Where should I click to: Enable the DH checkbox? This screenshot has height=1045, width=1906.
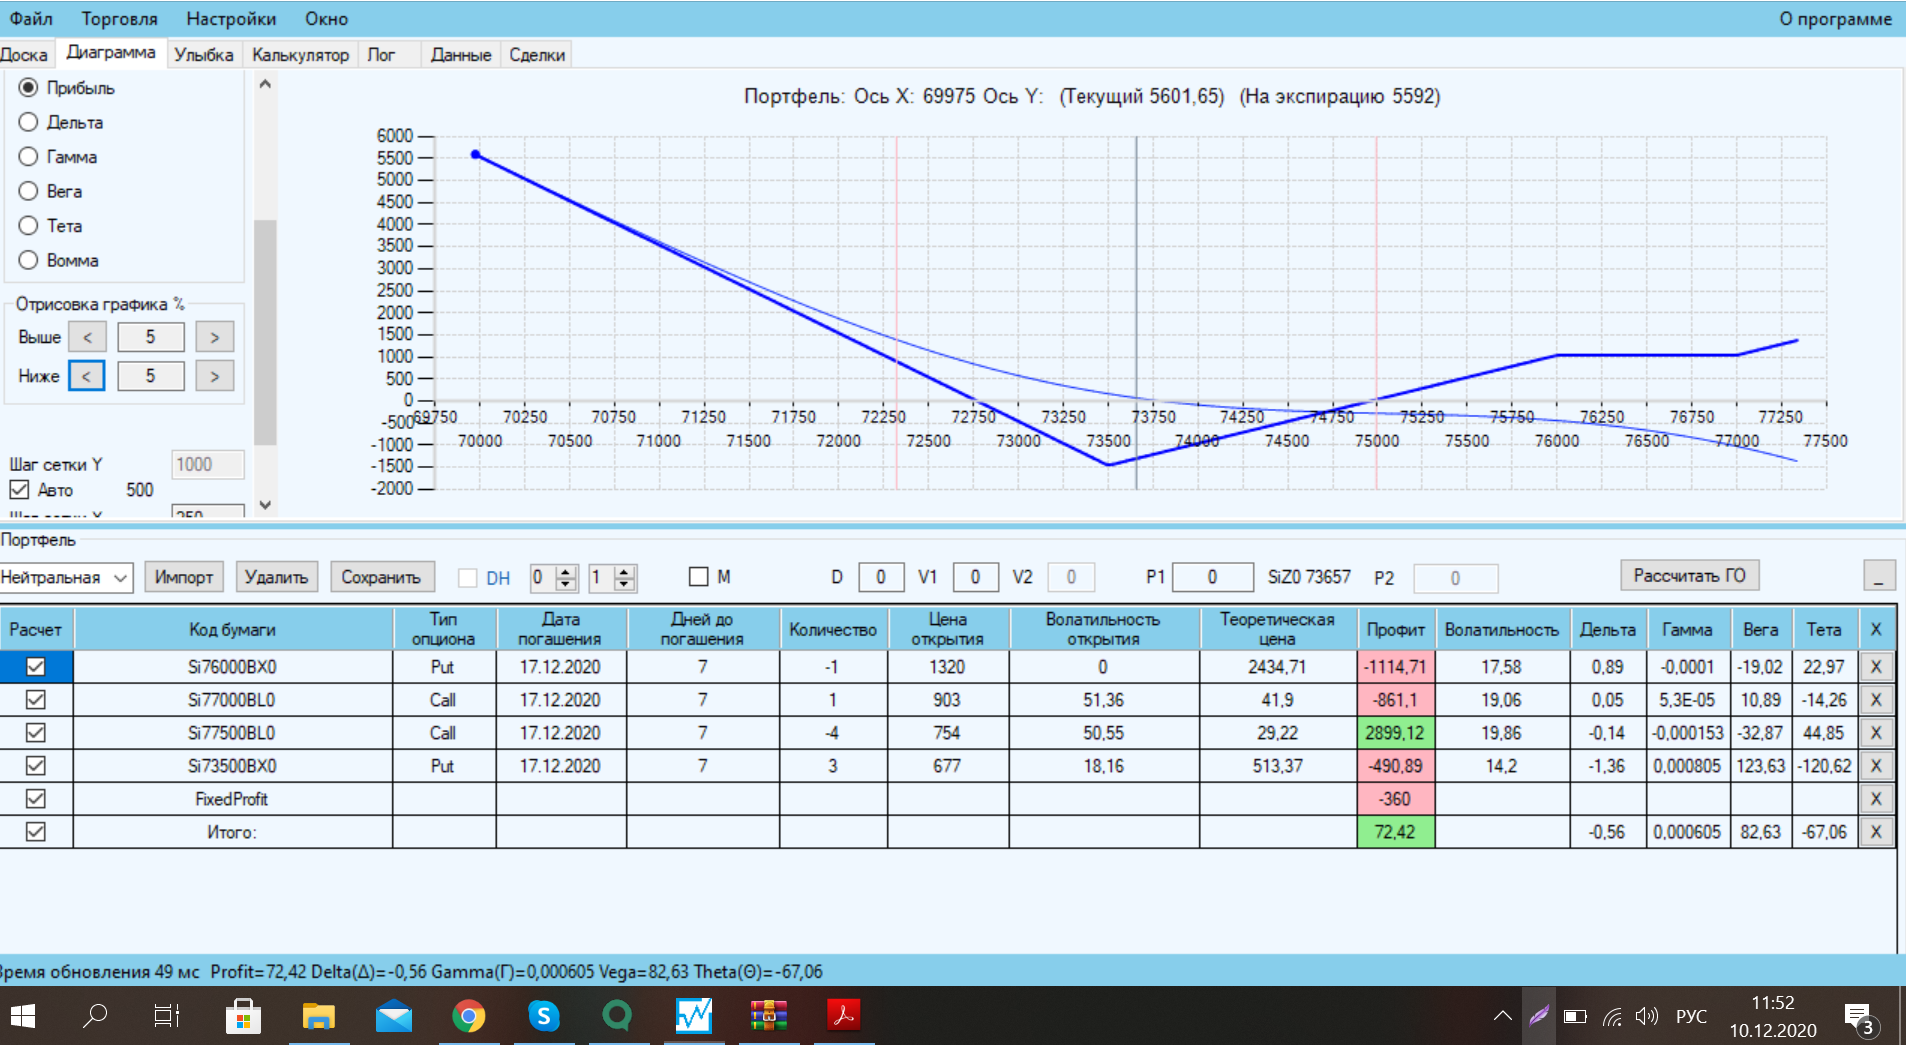click(x=467, y=578)
